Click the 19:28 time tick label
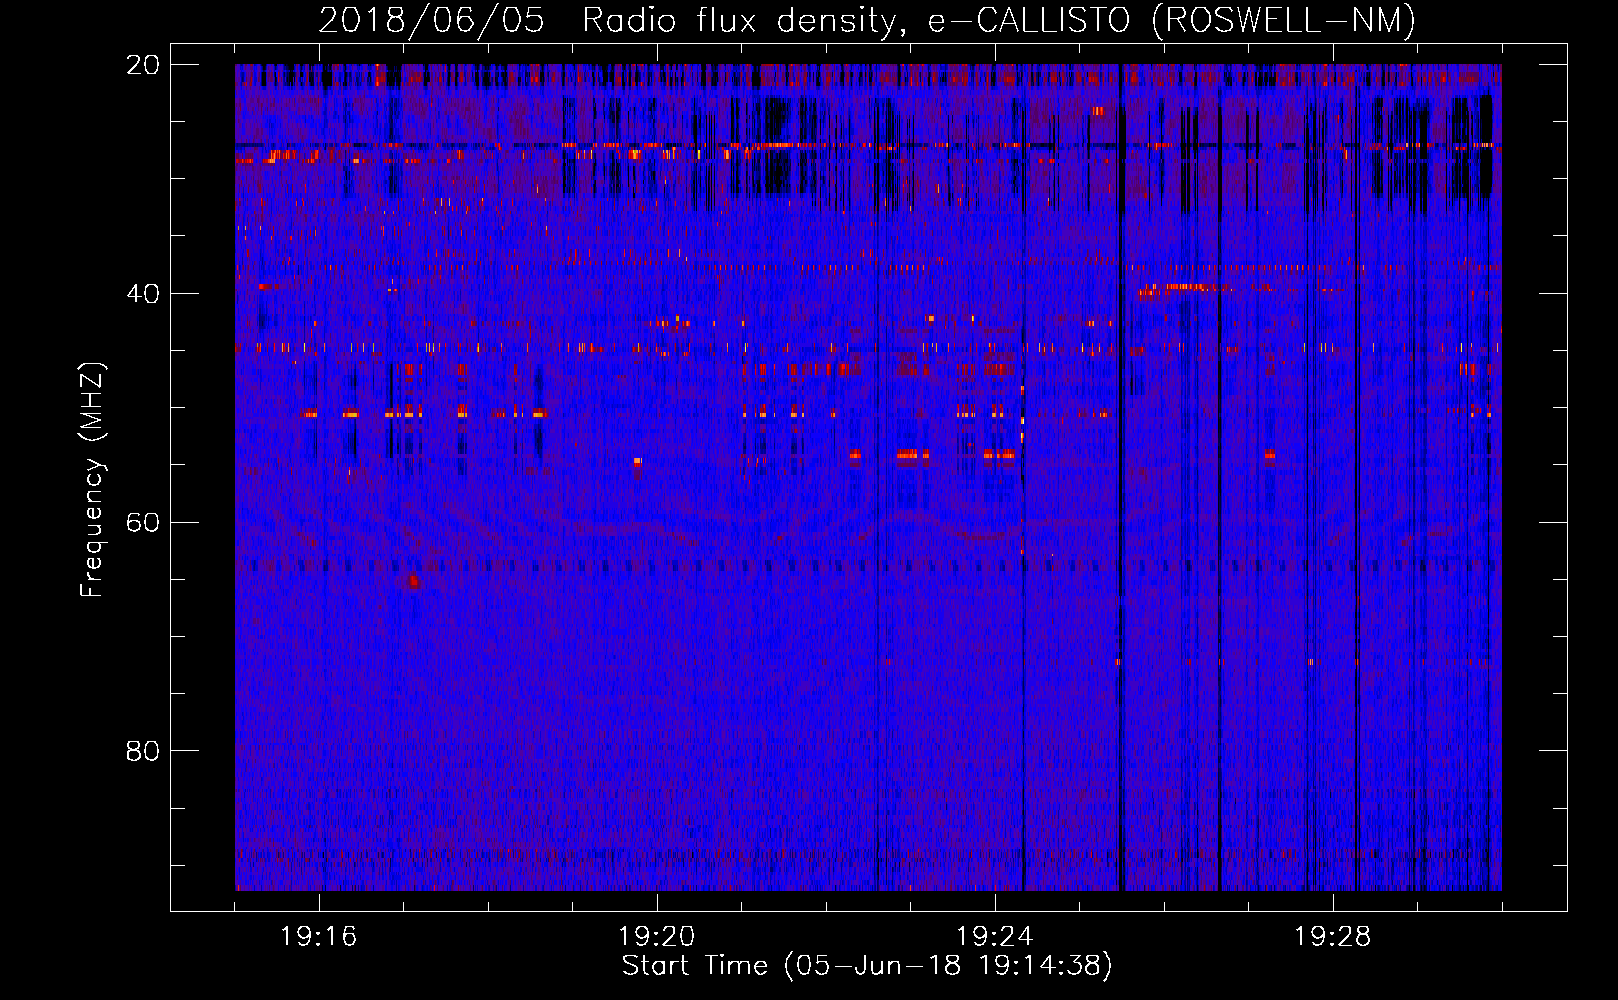Screen dimensions: 1618x1000 click(1333, 937)
